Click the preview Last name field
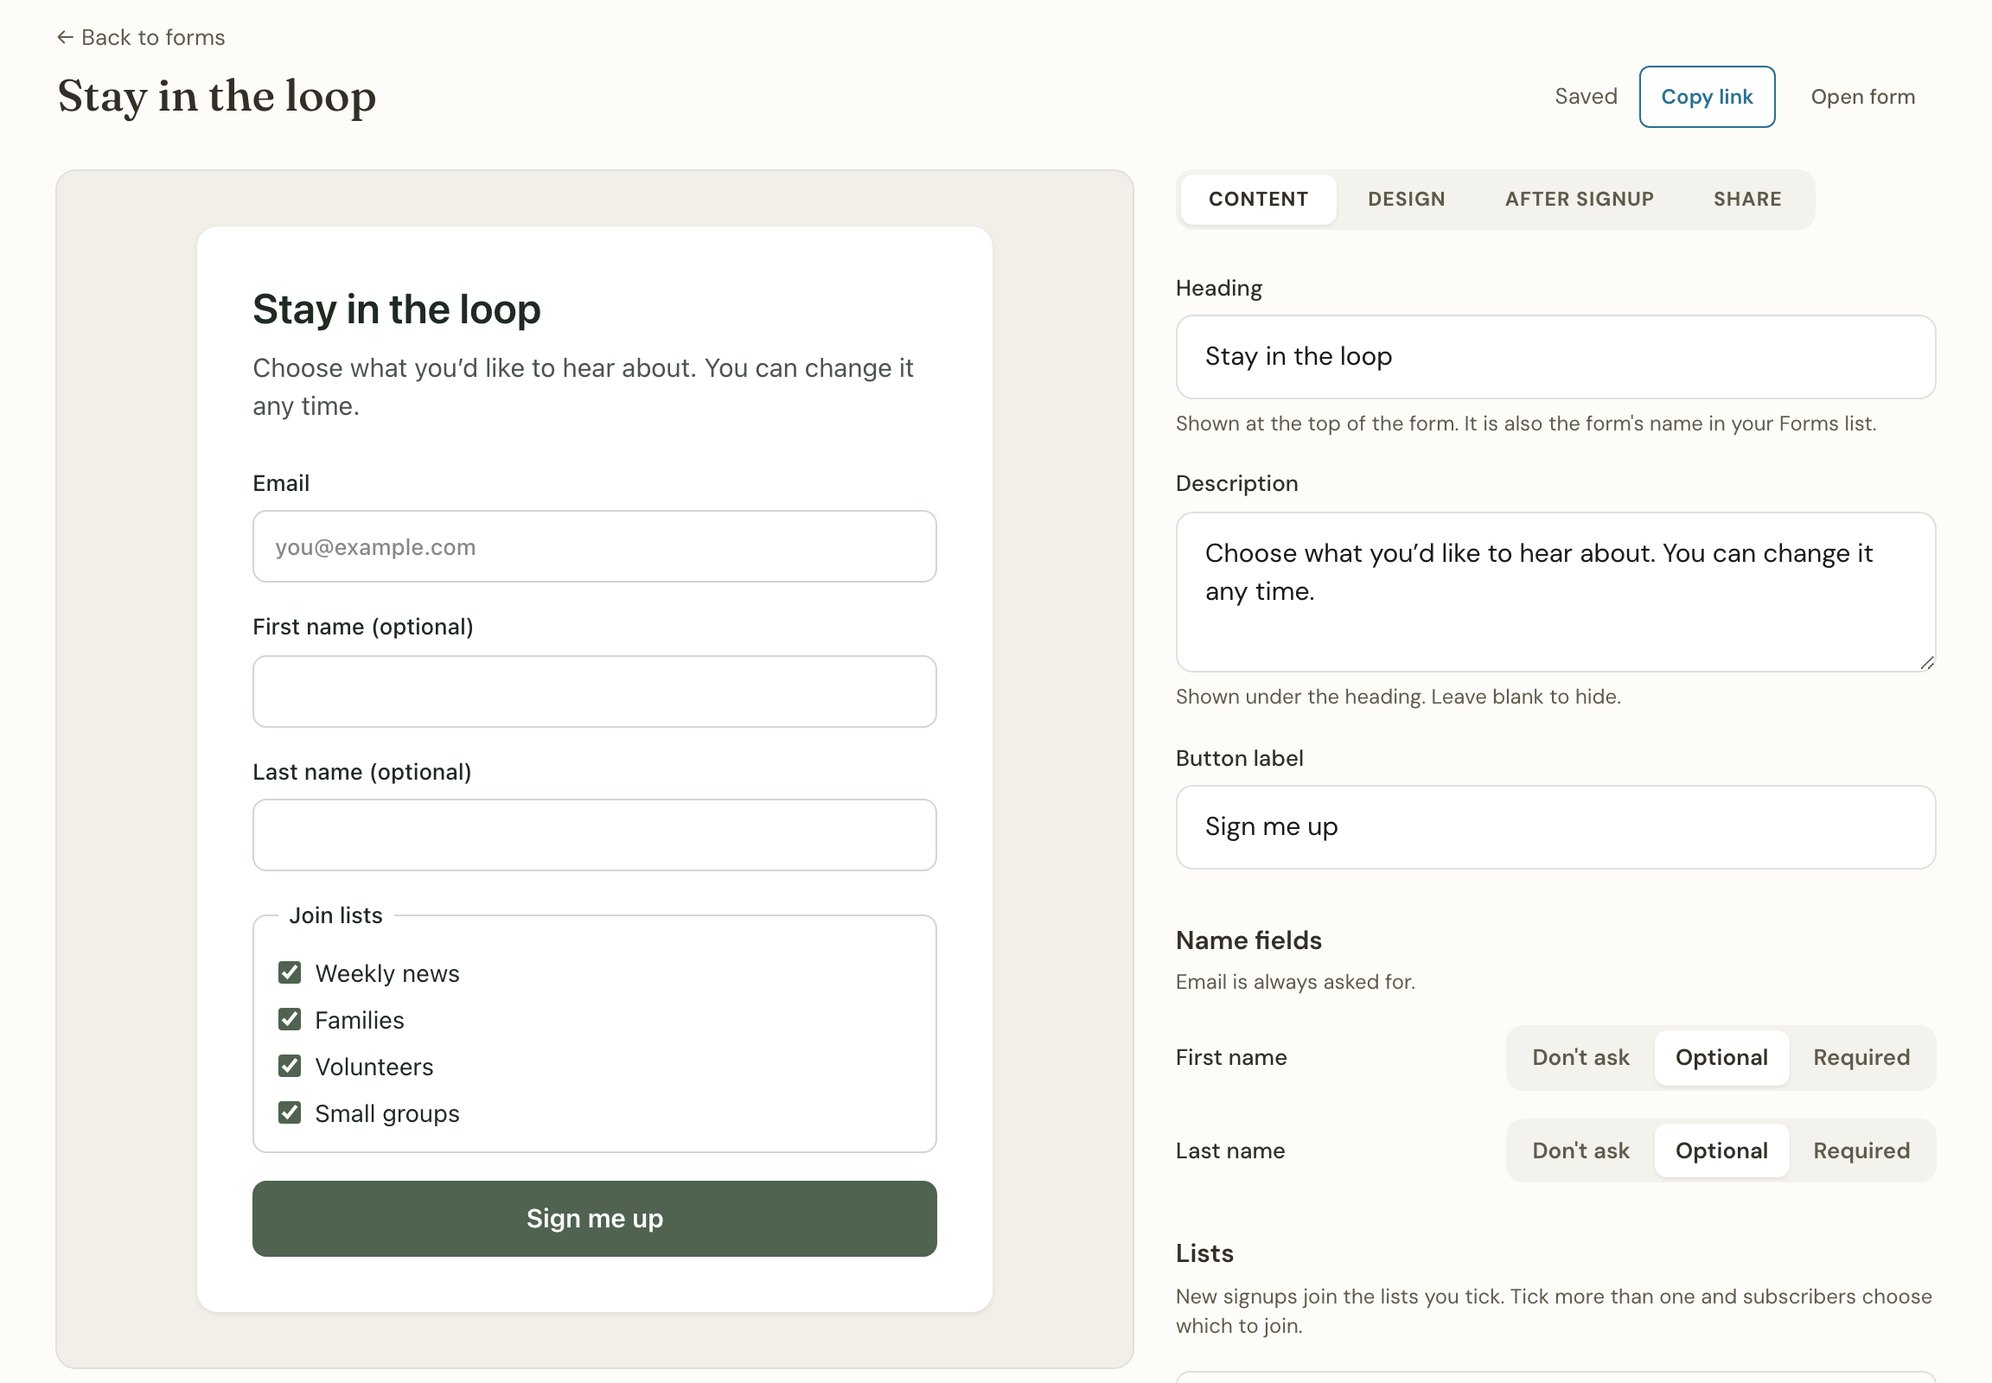 (594, 835)
